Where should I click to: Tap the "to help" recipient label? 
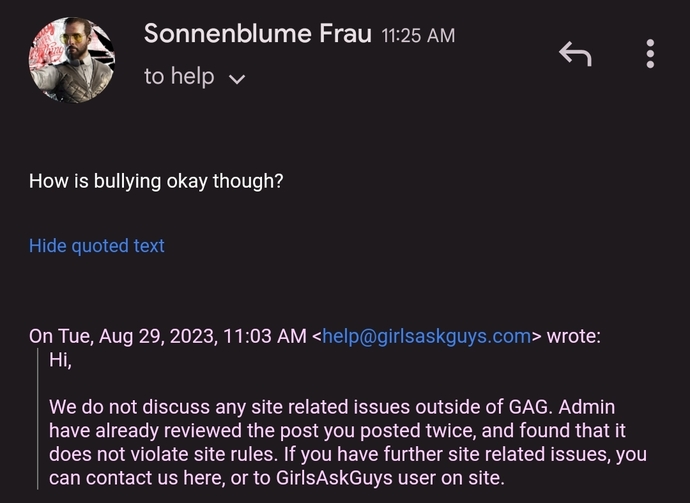179,76
